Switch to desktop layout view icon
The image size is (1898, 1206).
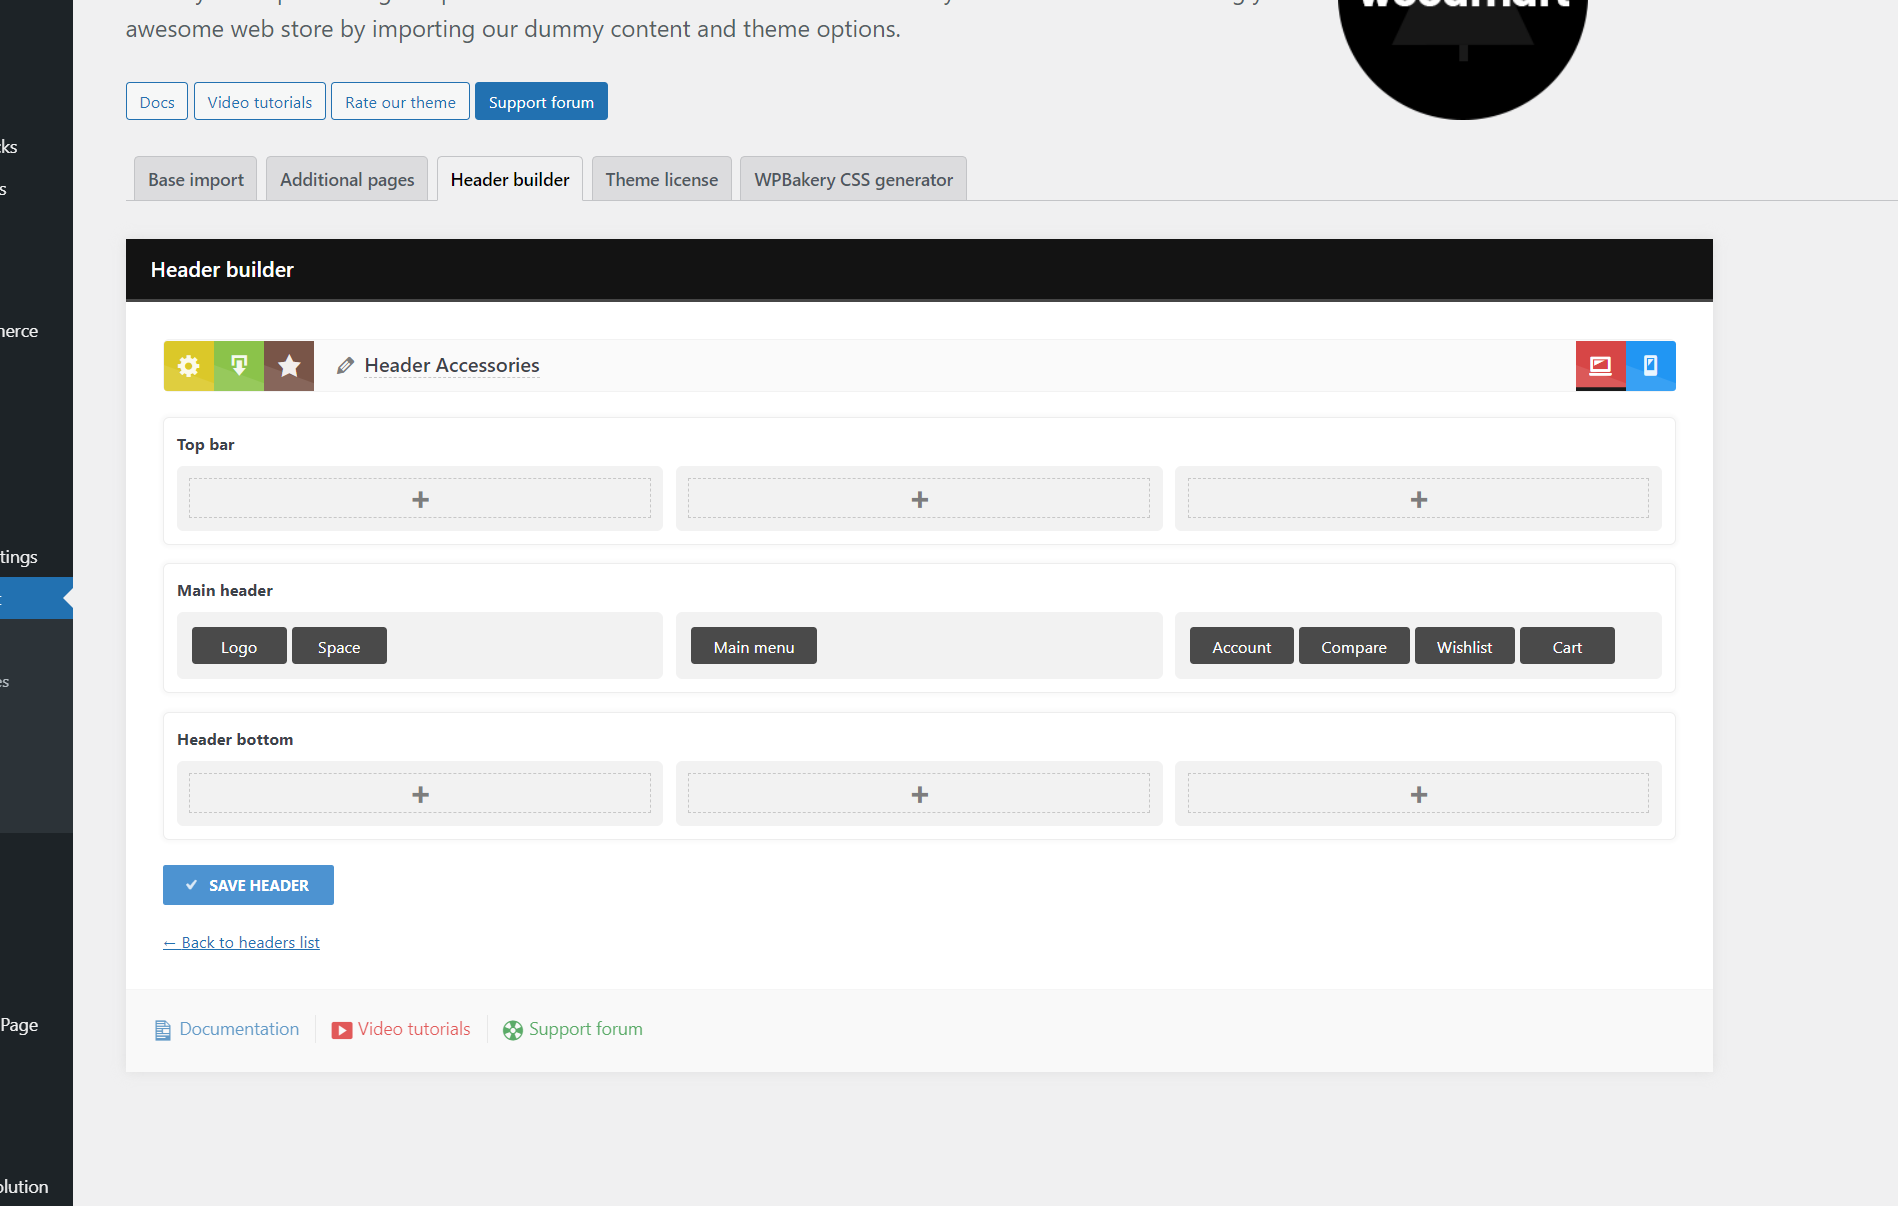point(1601,366)
